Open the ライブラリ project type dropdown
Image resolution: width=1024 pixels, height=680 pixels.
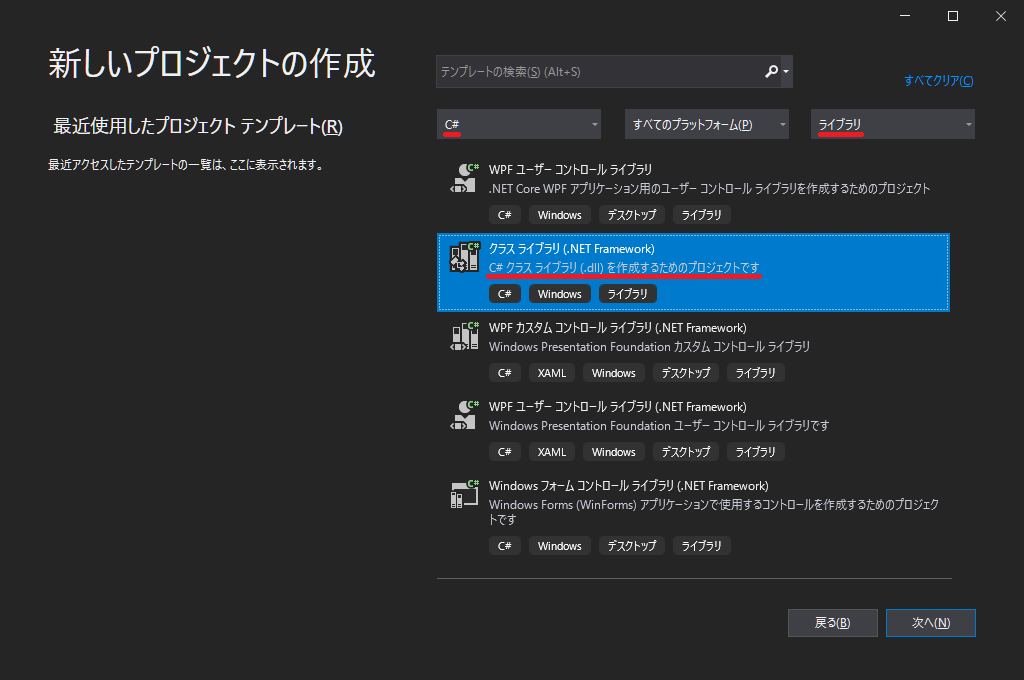[892, 124]
